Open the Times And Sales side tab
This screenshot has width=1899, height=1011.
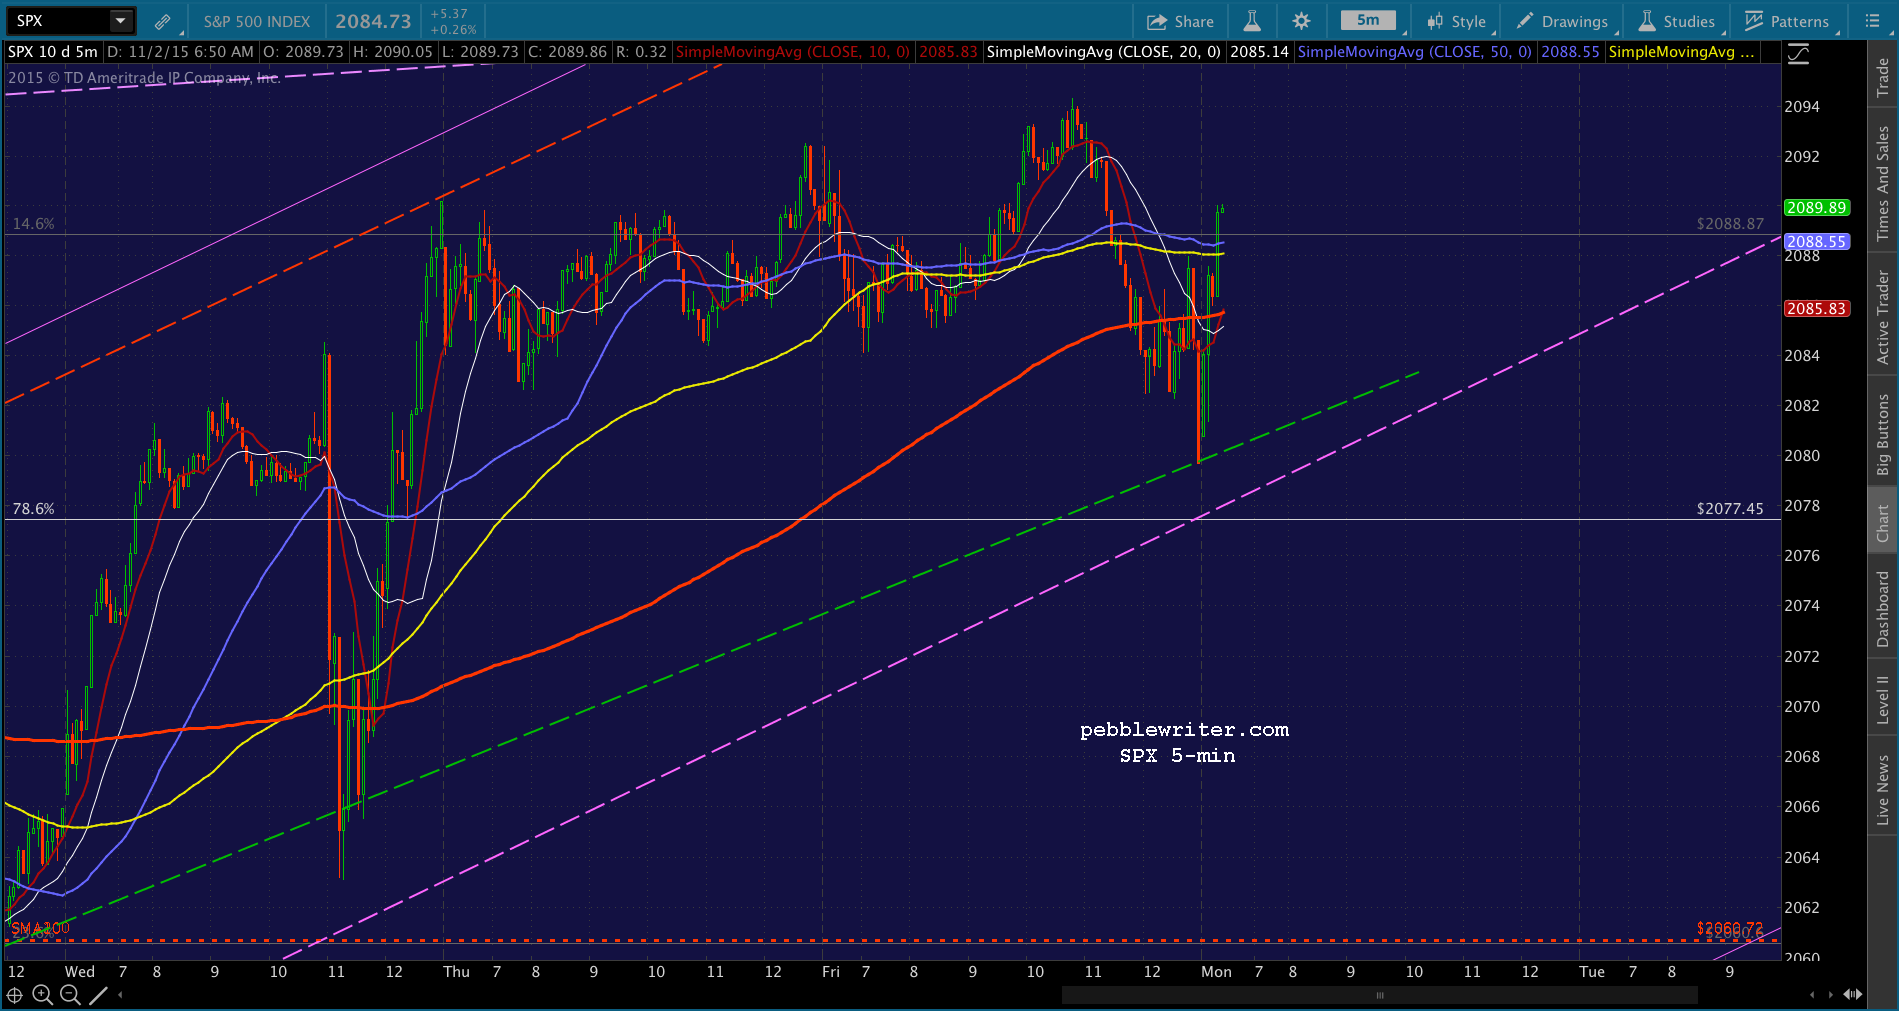(x=1883, y=181)
